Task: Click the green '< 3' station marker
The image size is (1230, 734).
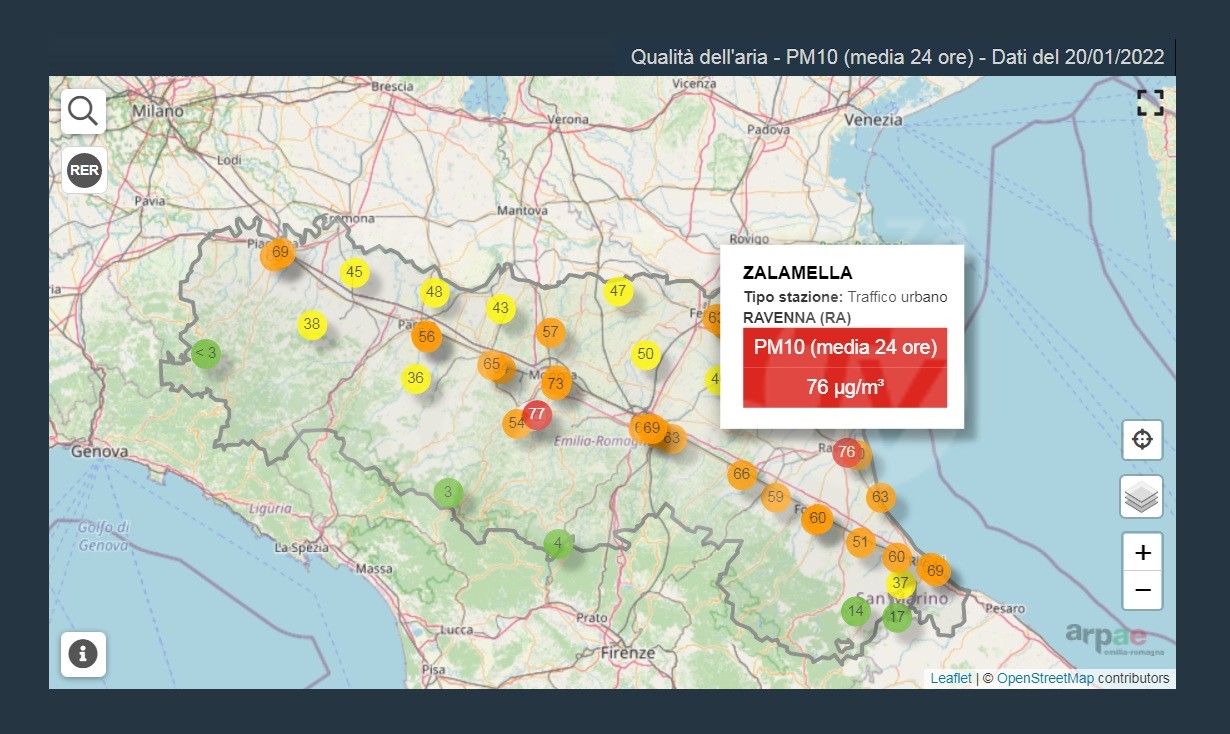Action: point(205,352)
